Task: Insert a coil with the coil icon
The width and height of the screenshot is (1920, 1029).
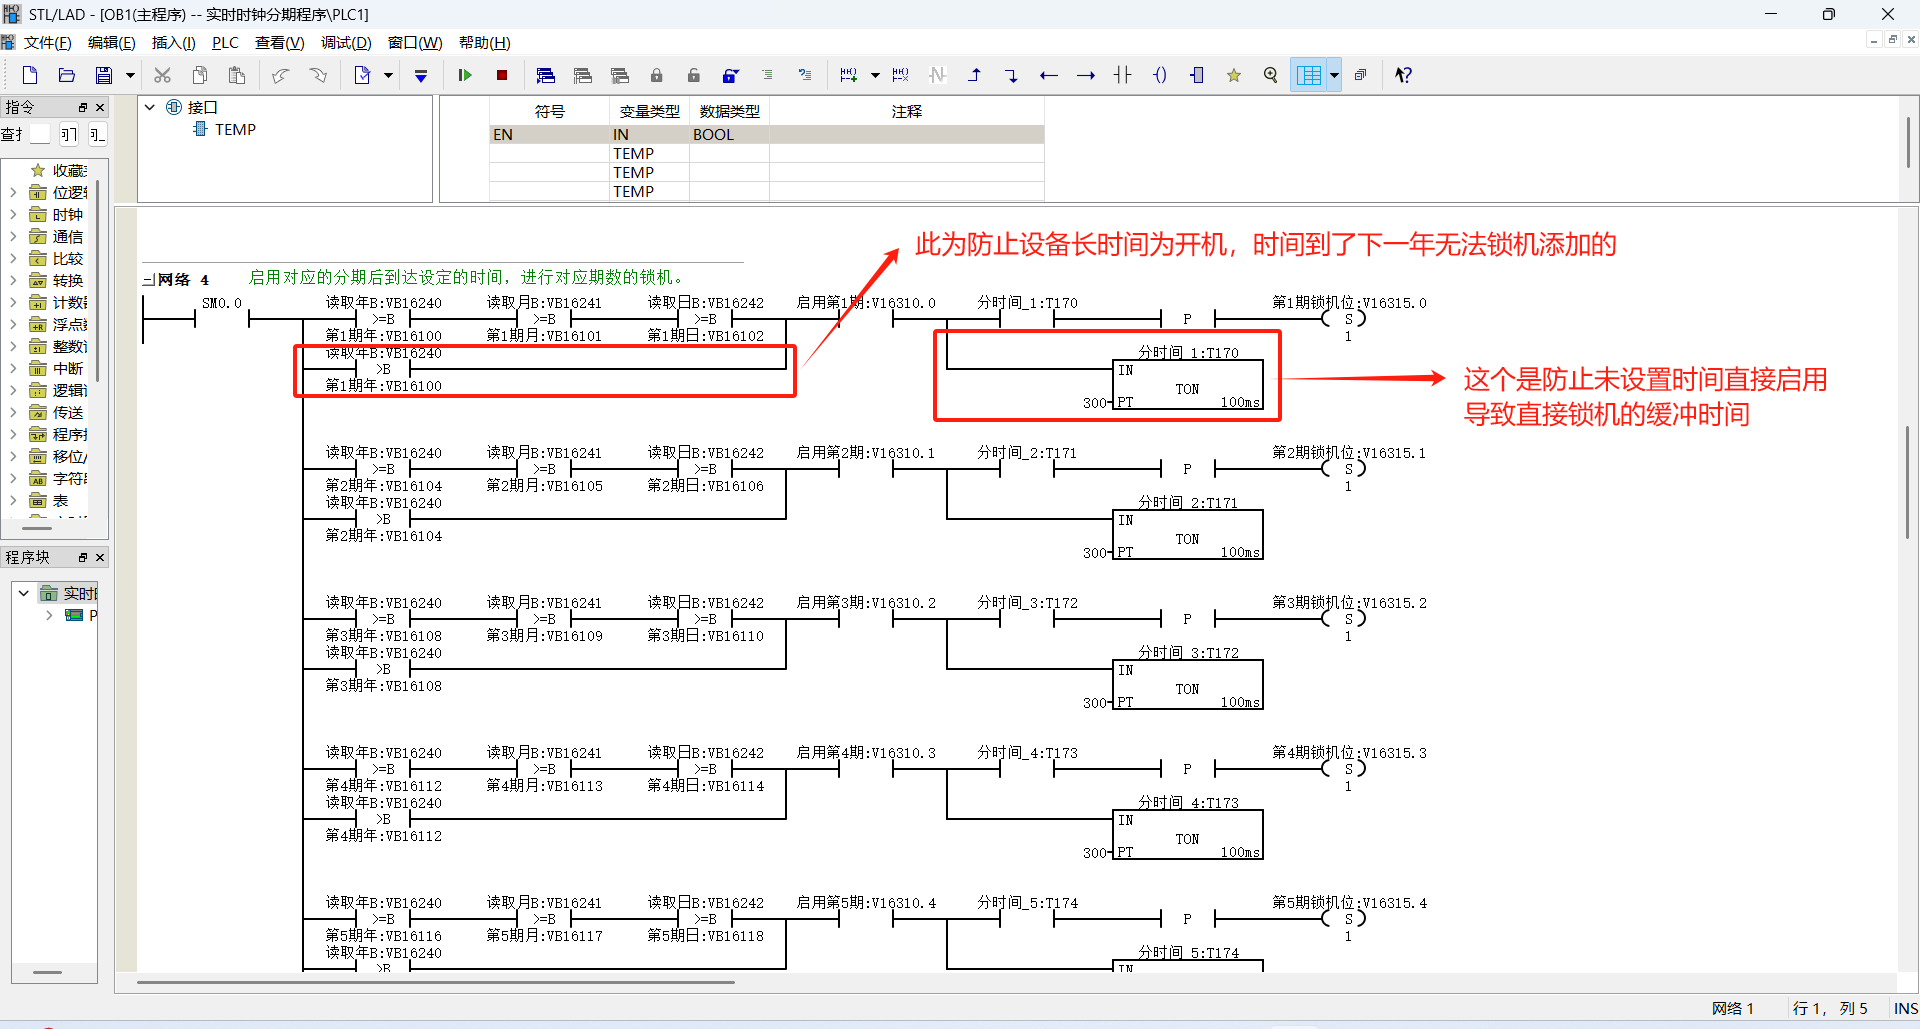Action: [x=1160, y=75]
